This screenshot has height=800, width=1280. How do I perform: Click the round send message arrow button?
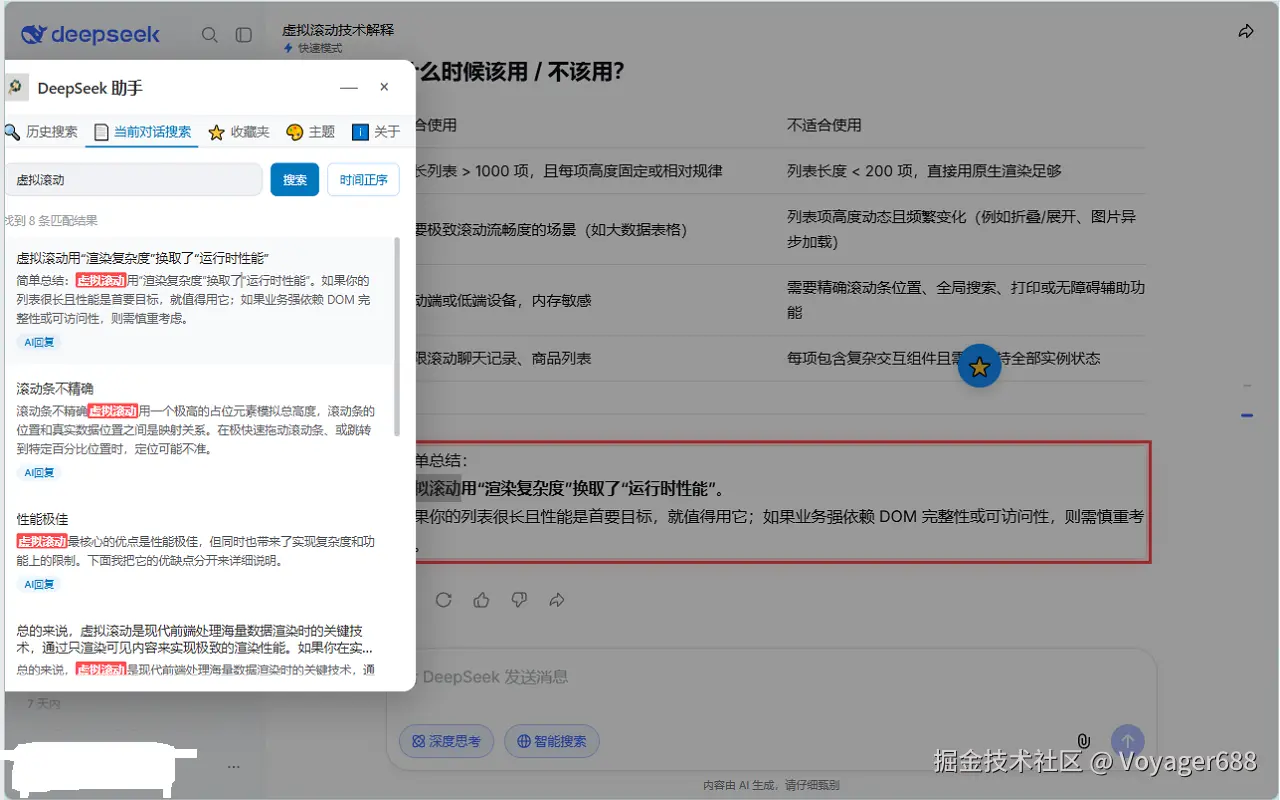1128,741
